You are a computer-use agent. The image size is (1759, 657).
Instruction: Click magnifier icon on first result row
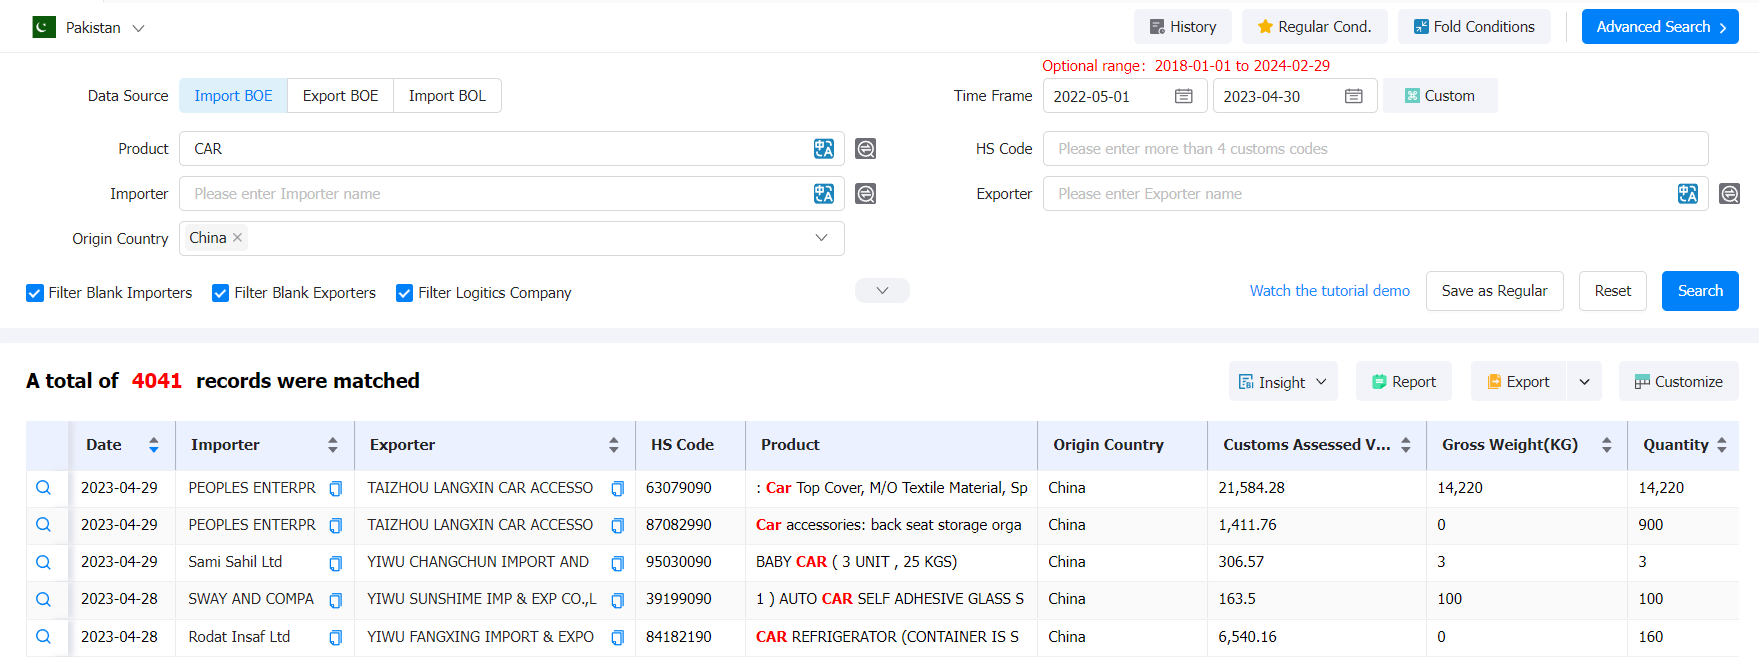[x=43, y=488]
